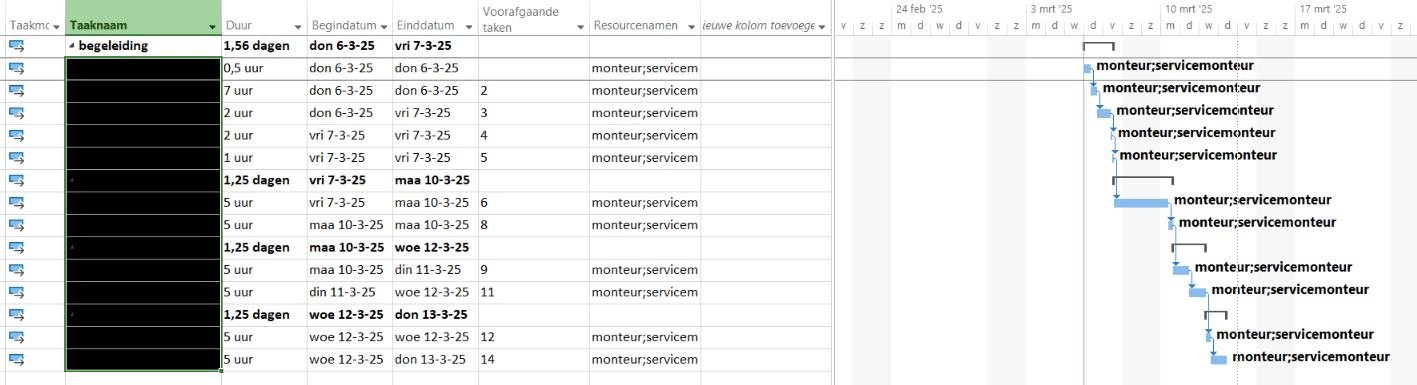The image size is (1417, 385).
Task: Open the Resourcenamen column filter dropdown
Action: [x=690, y=26]
